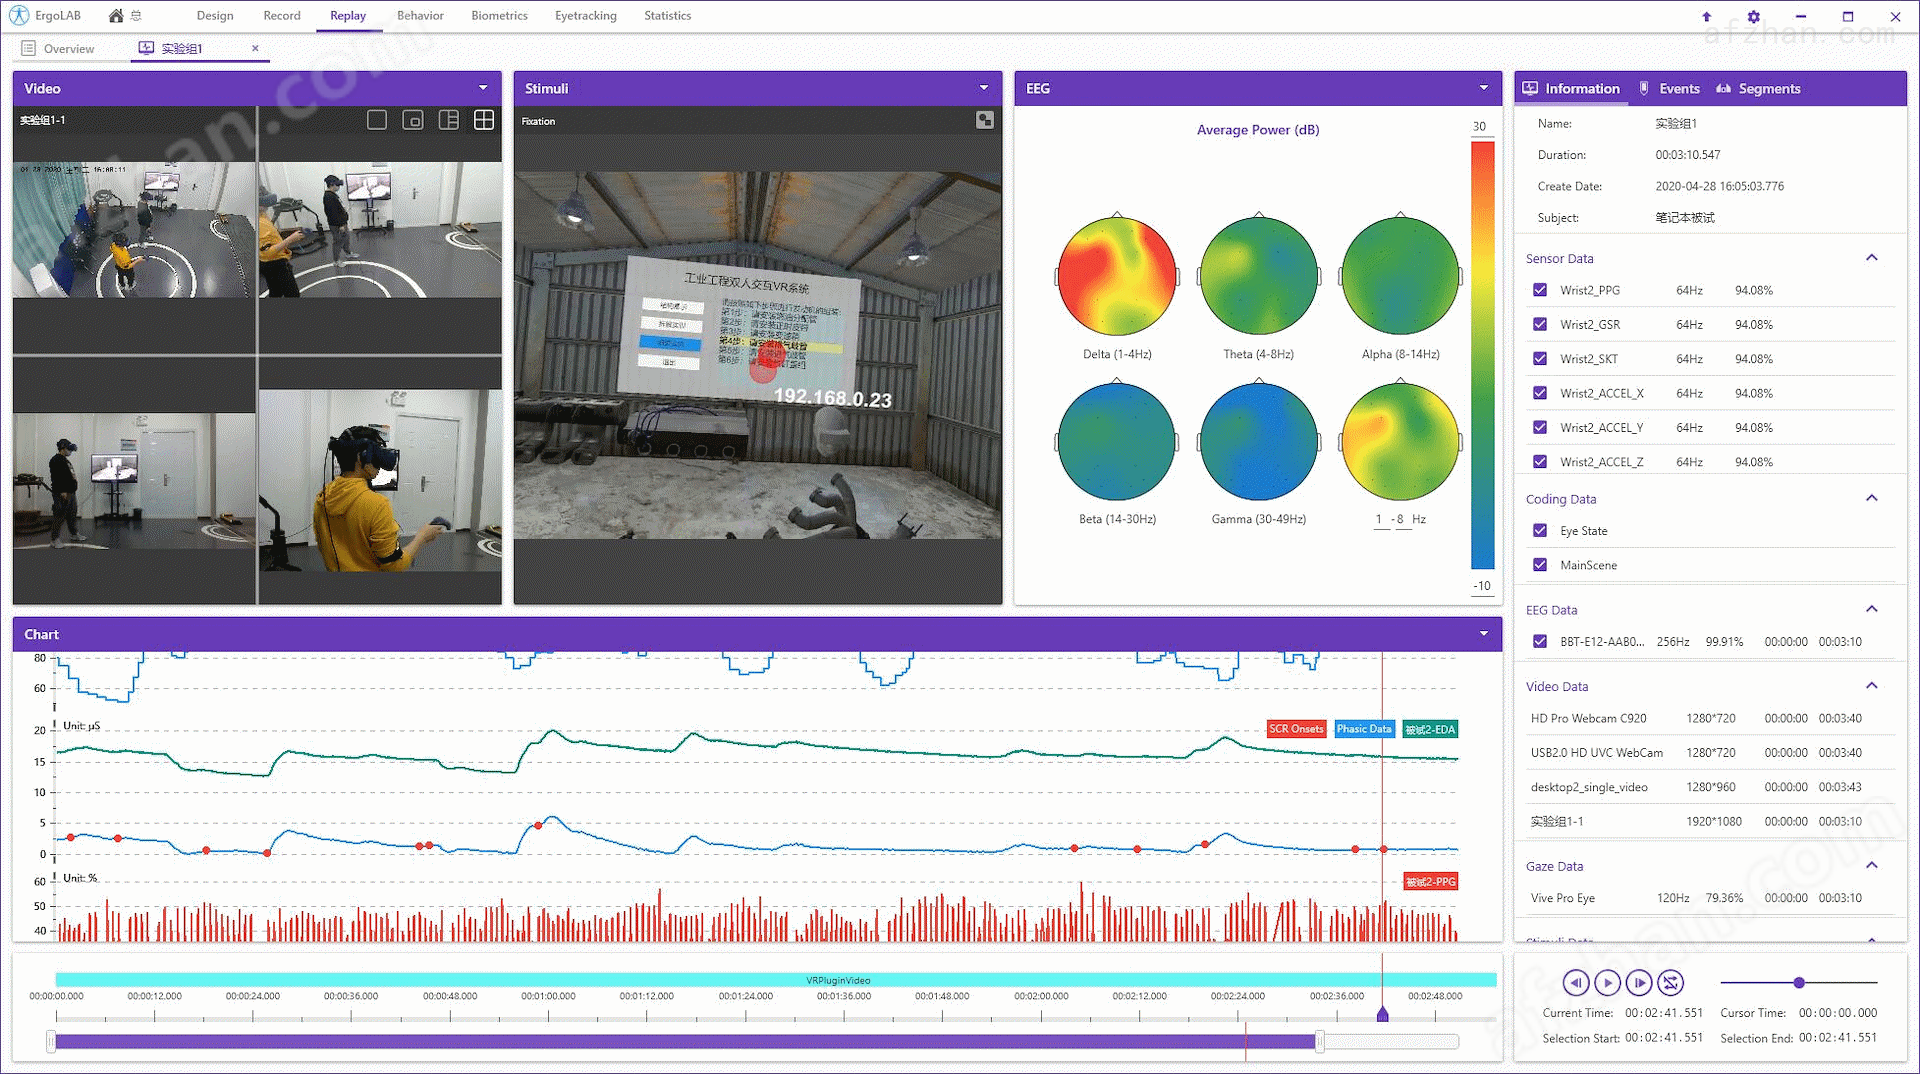This screenshot has height=1074, width=1920.
Task: Open the Video panel dropdown arrow
Action: (483, 88)
